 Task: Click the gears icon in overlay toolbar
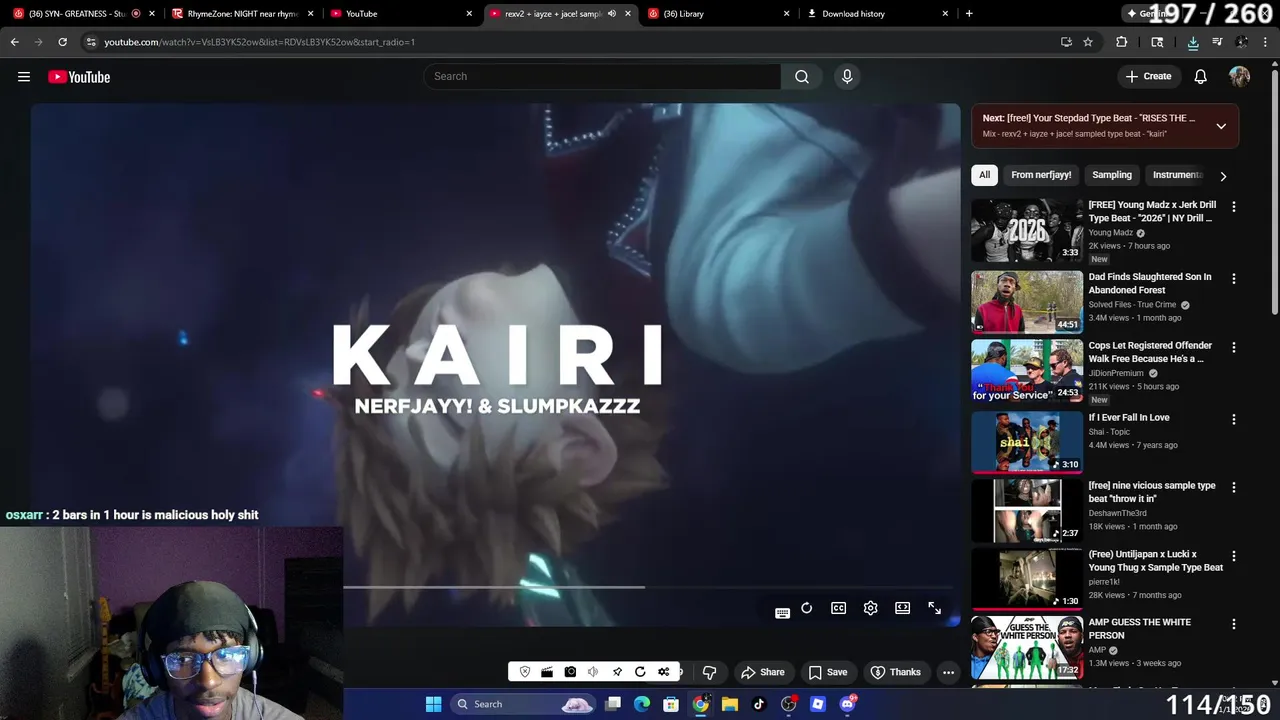click(665, 672)
